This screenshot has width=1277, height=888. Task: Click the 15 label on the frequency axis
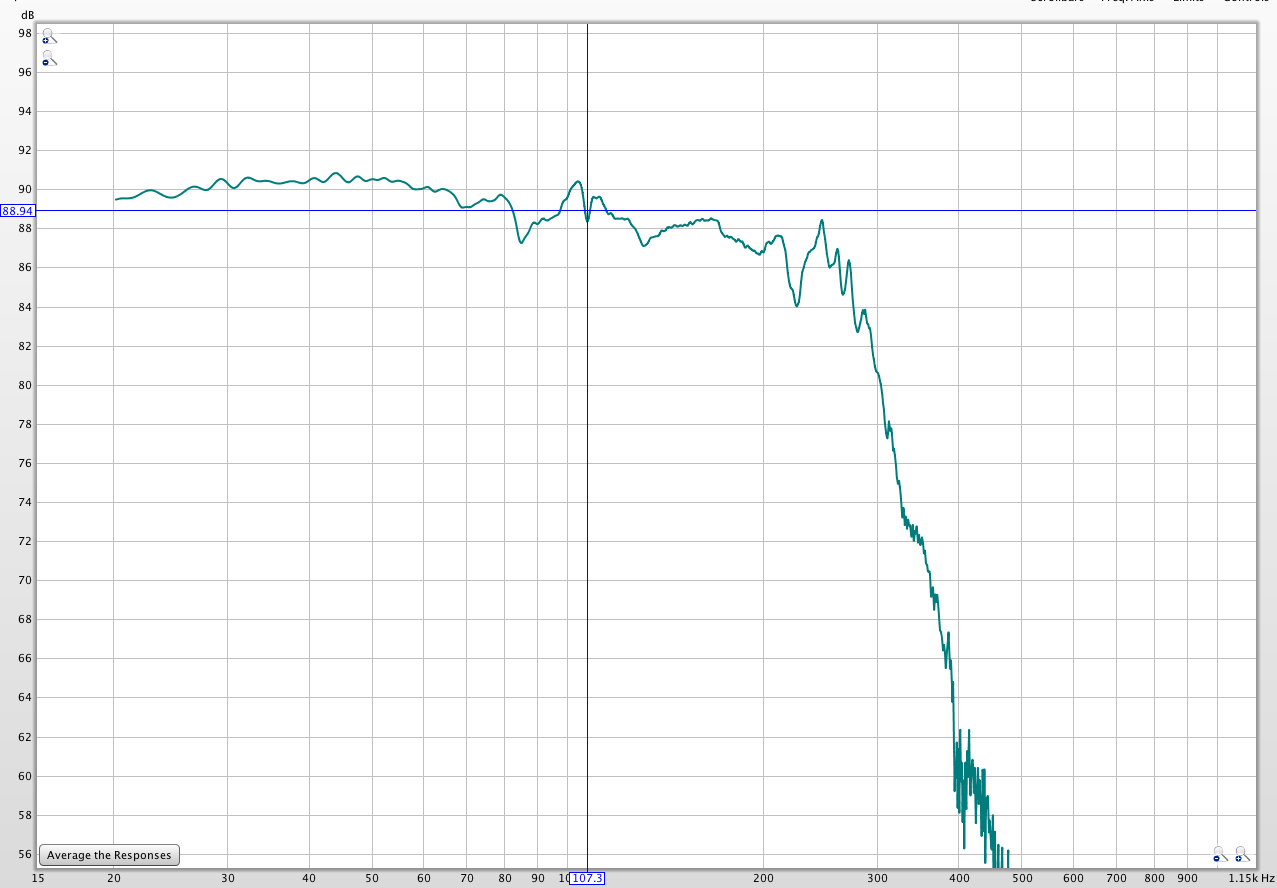coord(38,878)
